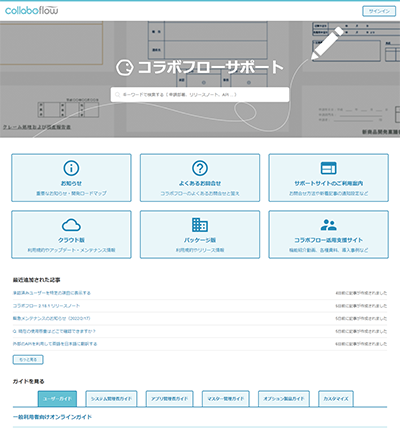
Task: Click the round mascot icon beside コラボフローサポート
Action: click(x=125, y=68)
